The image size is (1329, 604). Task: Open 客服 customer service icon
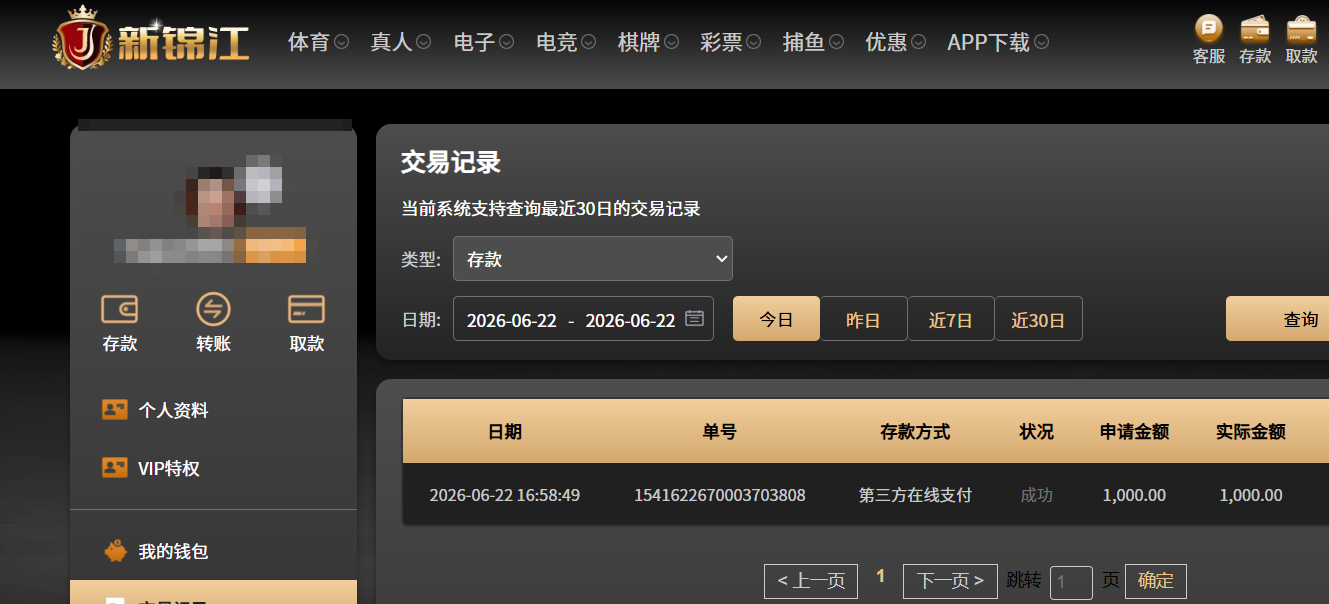click(1209, 27)
